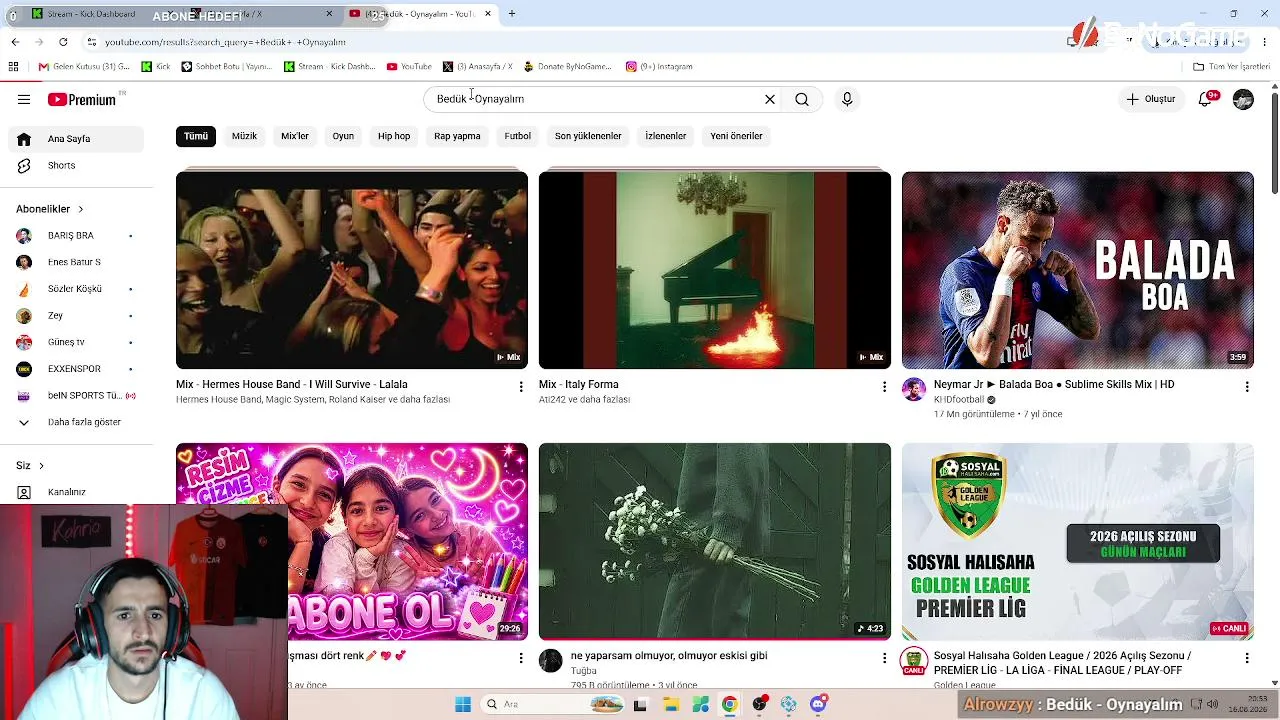The image size is (1280, 720).
Task: Open more options for Hermes House Band mix
Action: click(x=521, y=386)
